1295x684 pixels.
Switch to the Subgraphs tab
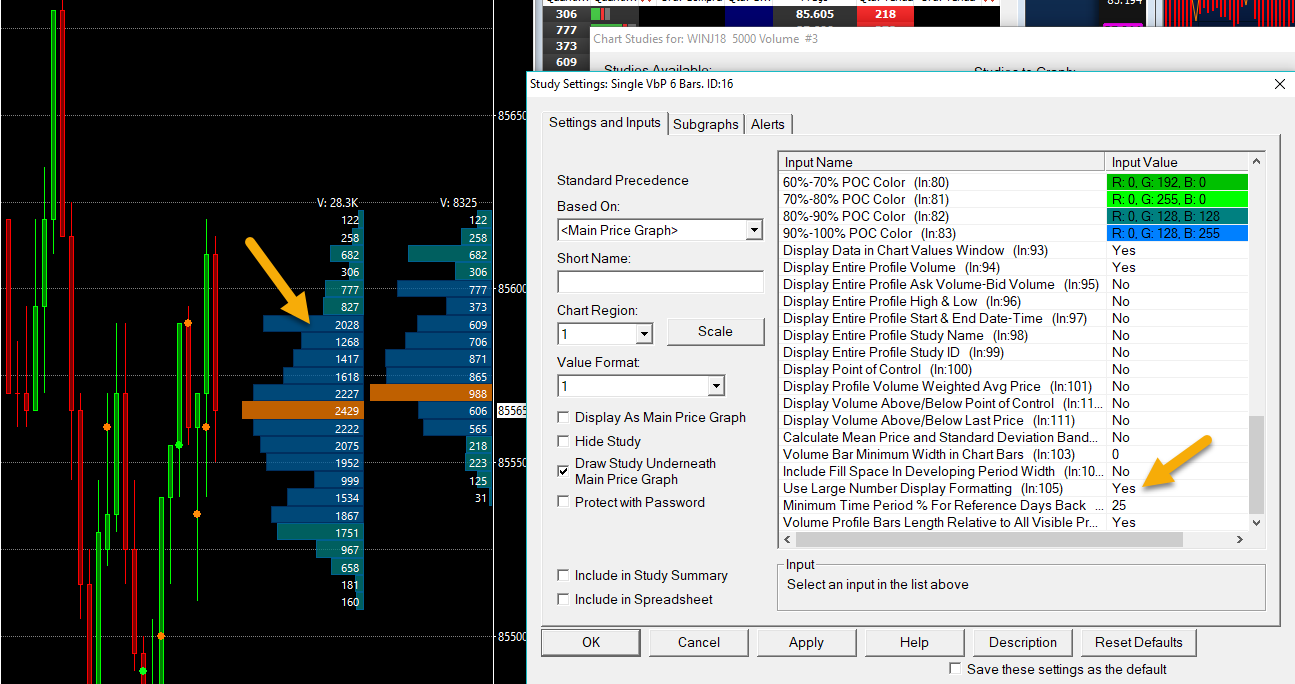point(705,124)
